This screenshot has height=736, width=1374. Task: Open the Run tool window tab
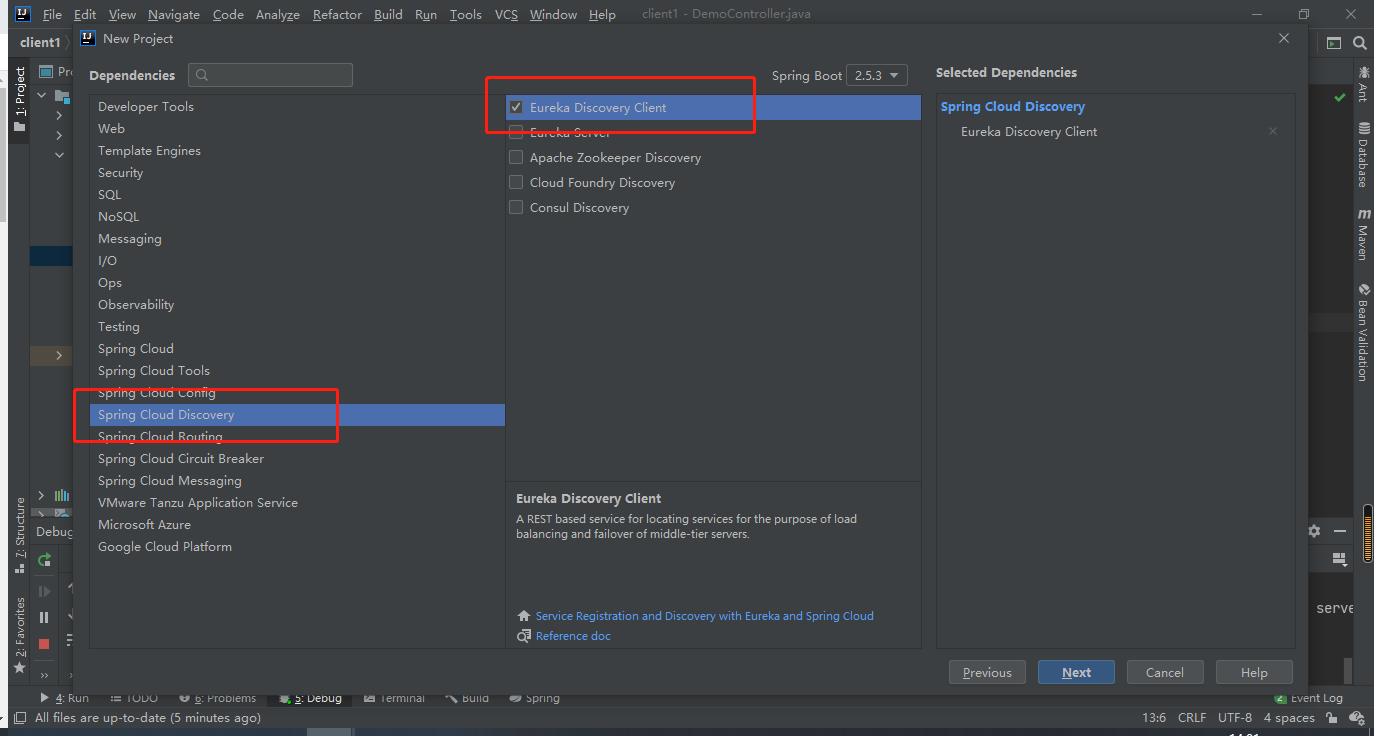65,698
